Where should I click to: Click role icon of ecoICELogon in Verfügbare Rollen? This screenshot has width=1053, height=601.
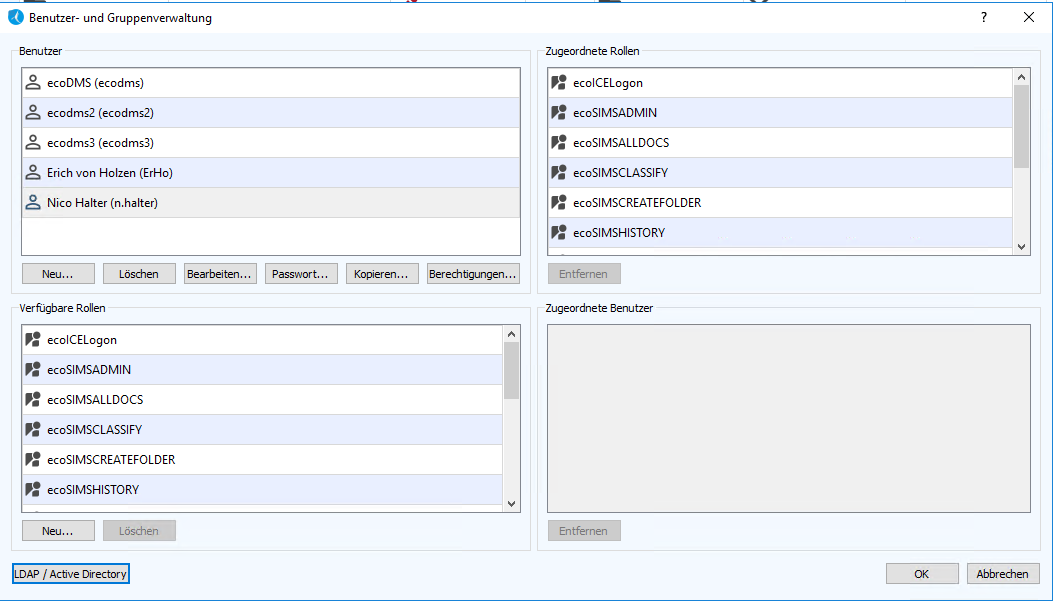[x=33, y=340]
